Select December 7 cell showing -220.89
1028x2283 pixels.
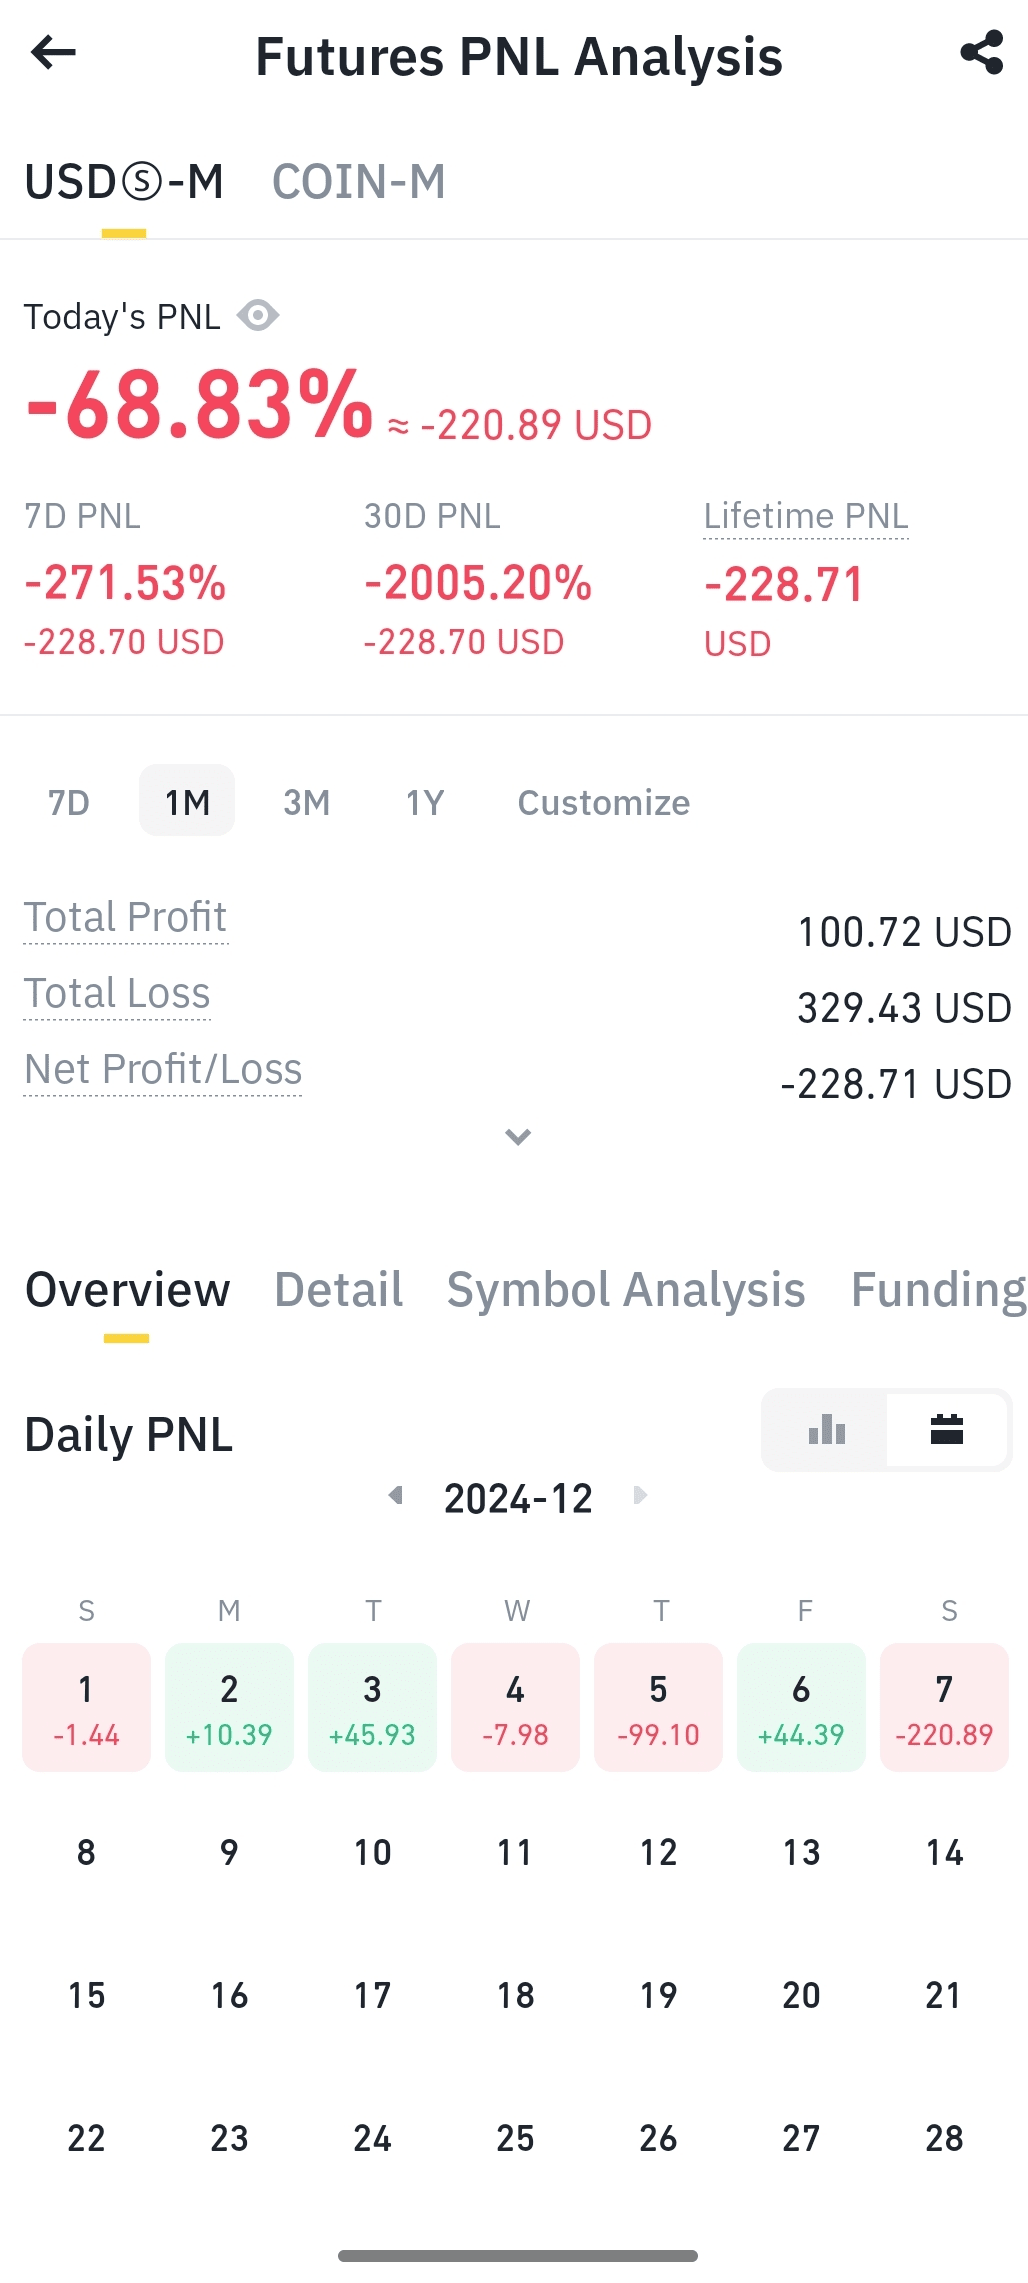tap(944, 1707)
